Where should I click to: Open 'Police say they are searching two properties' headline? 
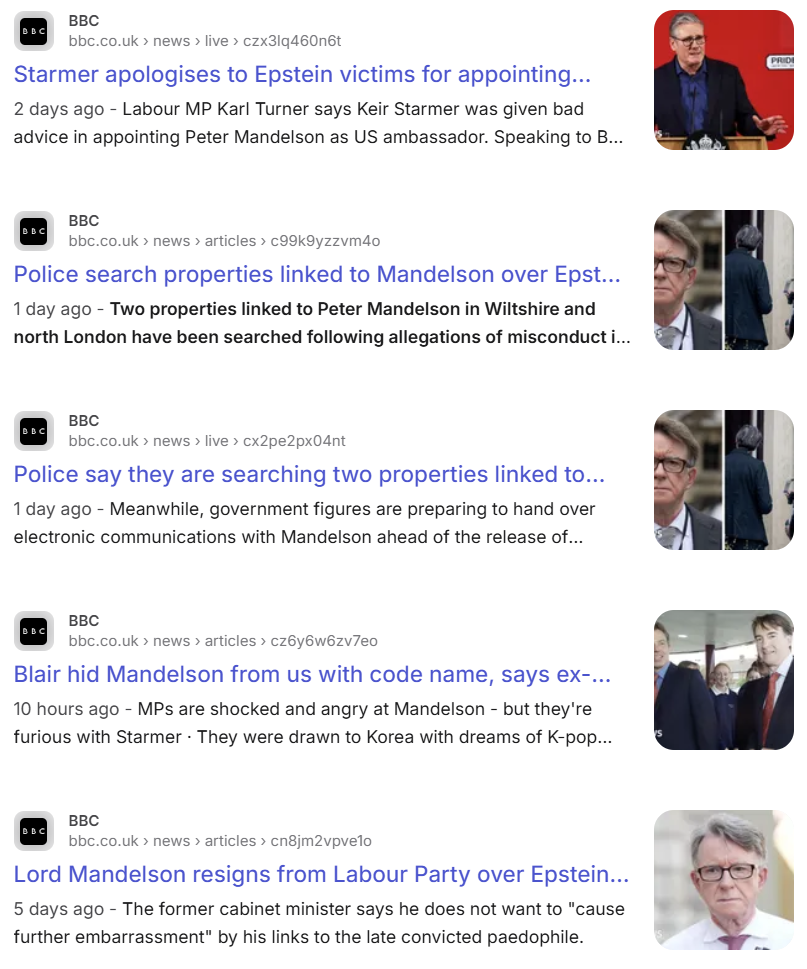pyautogui.click(x=309, y=475)
